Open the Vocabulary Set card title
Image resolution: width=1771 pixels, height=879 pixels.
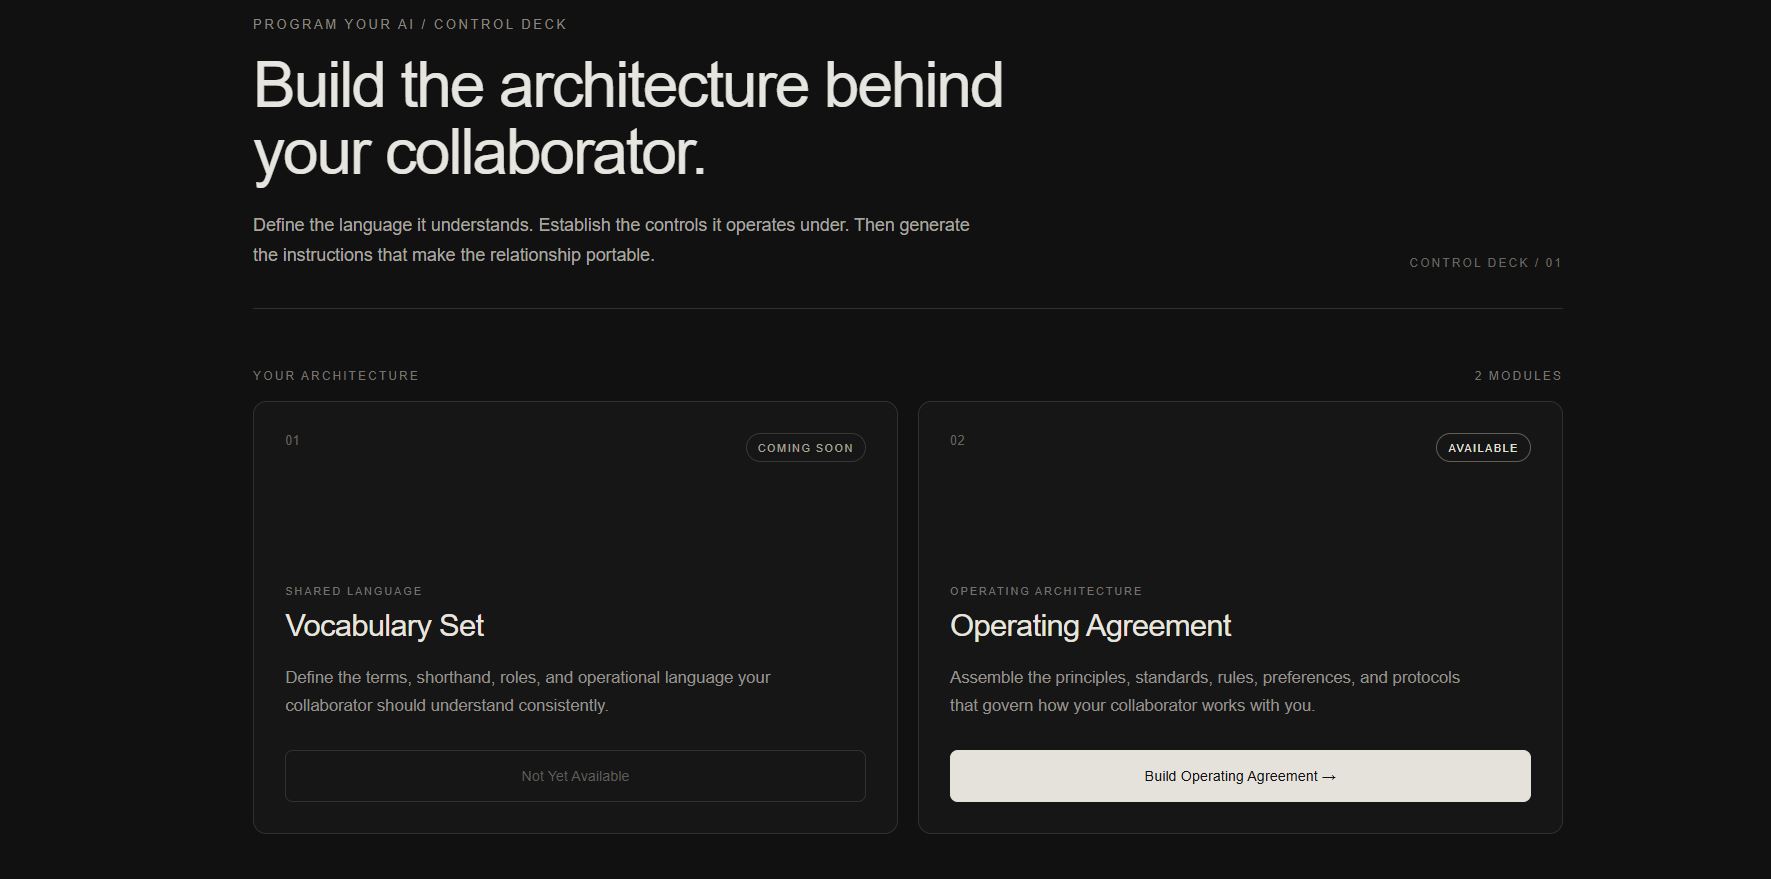(x=384, y=626)
